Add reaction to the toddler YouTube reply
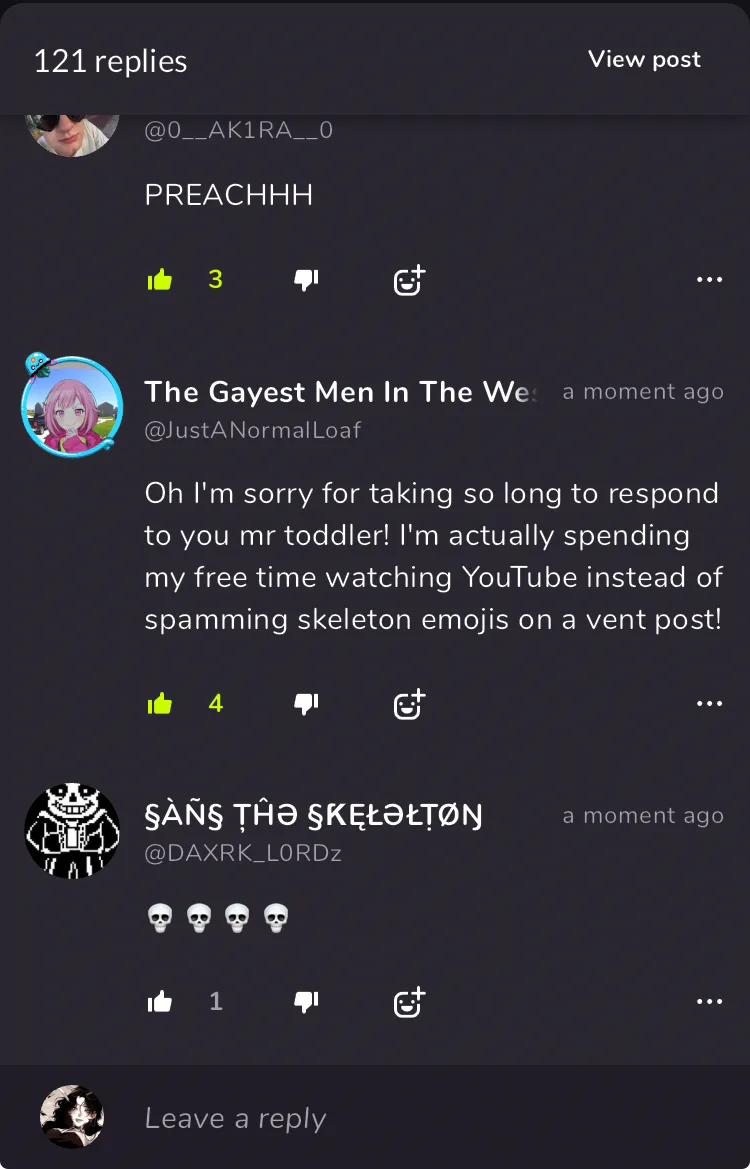 (x=409, y=703)
